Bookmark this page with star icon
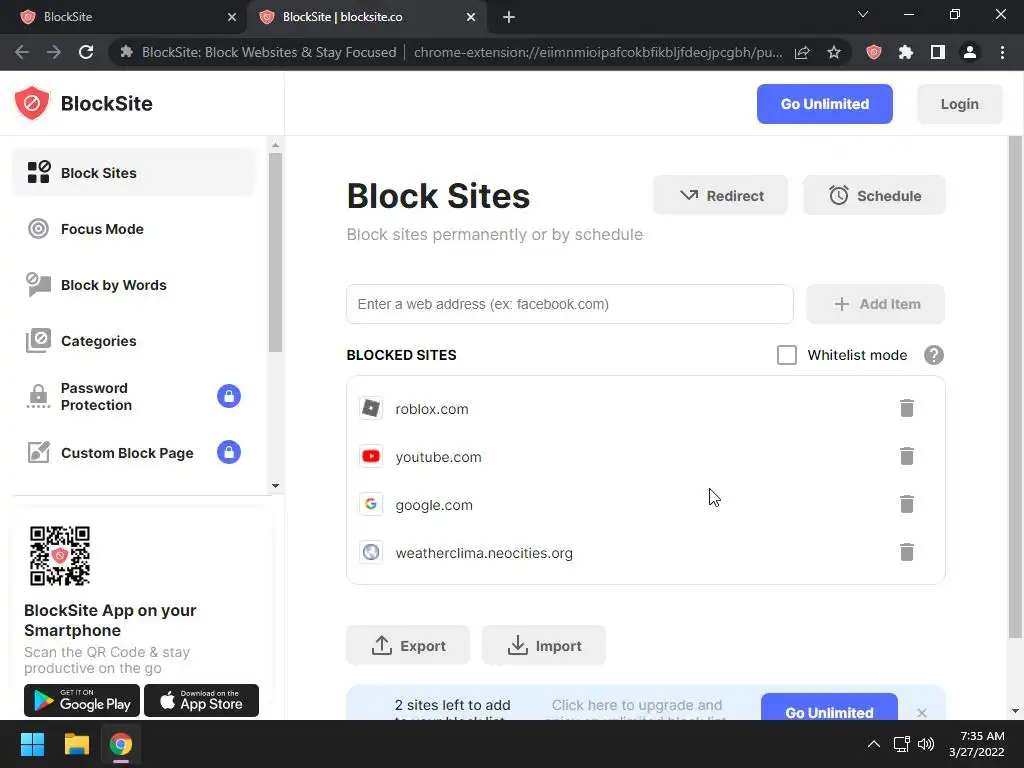Viewport: 1024px width, 768px height. (x=833, y=52)
